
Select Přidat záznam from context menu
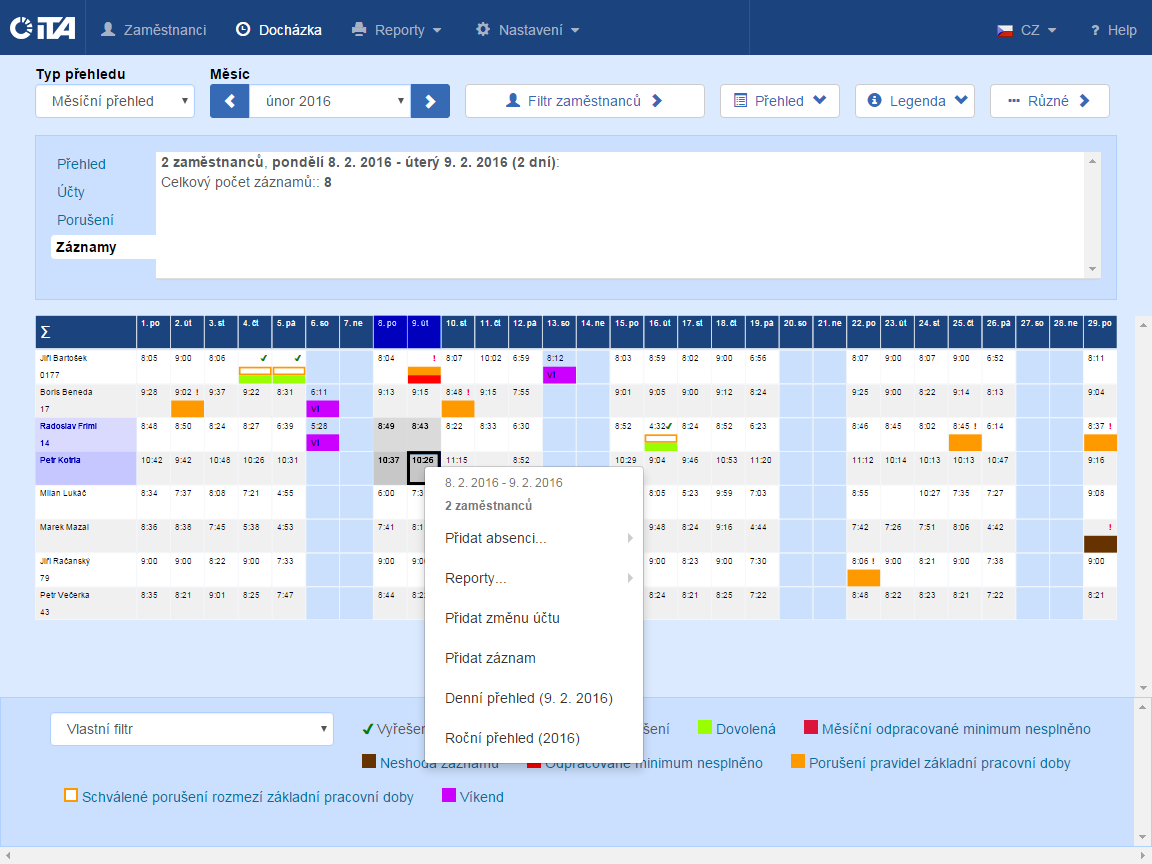[490, 658]
